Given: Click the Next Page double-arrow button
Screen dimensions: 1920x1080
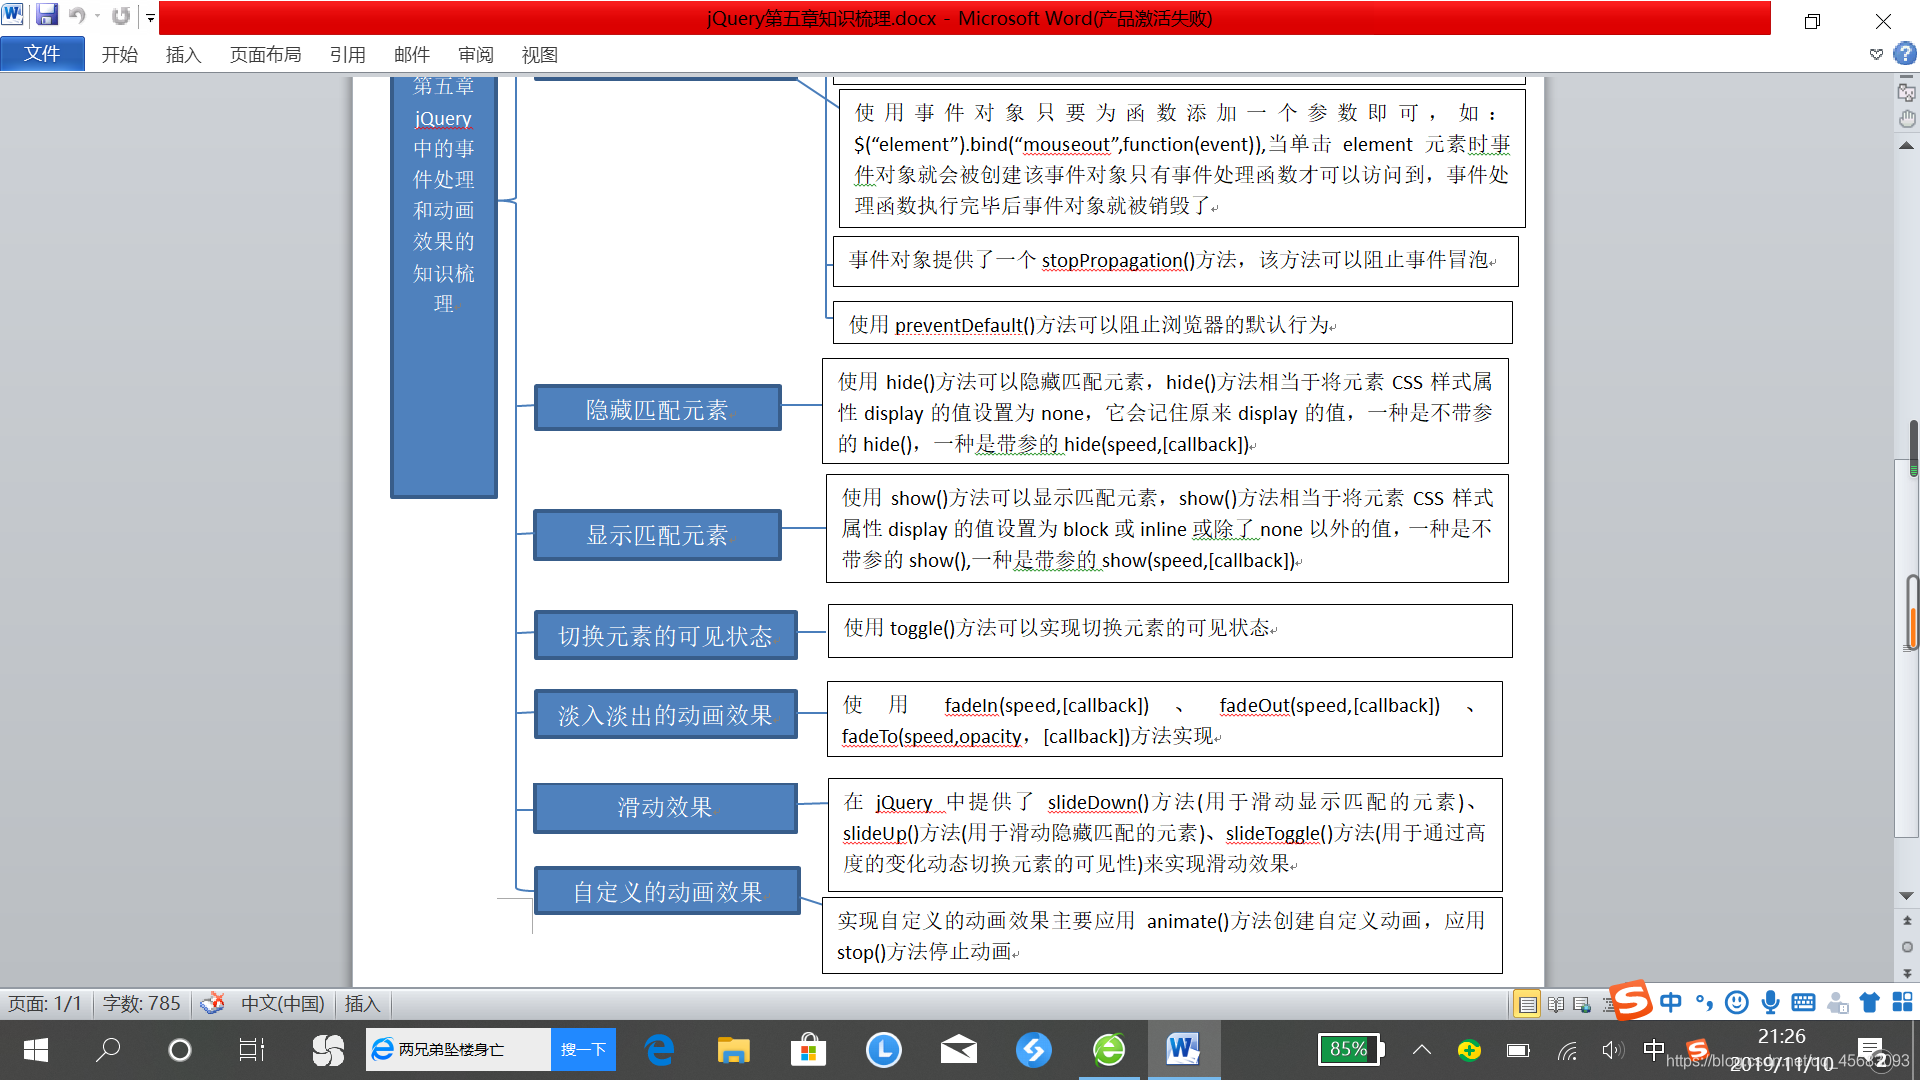Looking at the screenshot, I should [1907, 973].
